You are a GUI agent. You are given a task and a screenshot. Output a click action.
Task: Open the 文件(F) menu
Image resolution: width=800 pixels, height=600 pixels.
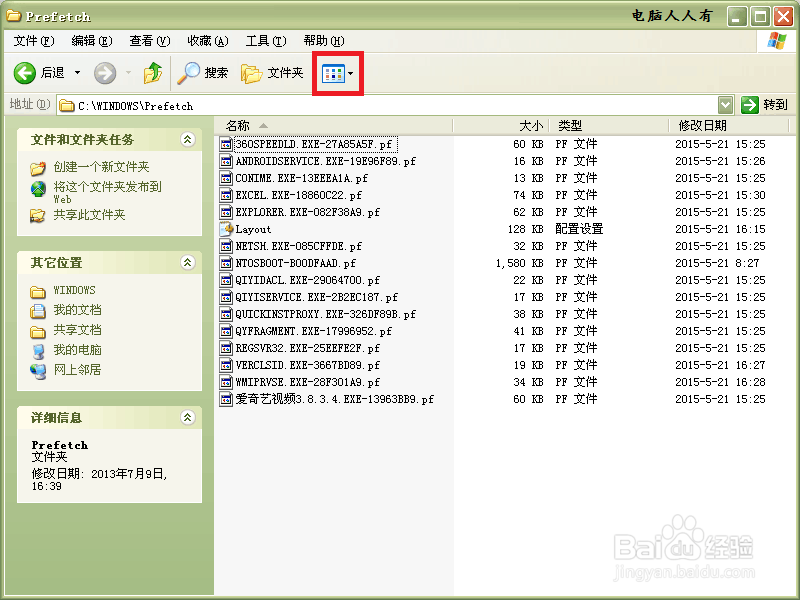click(x=34, y=41)
